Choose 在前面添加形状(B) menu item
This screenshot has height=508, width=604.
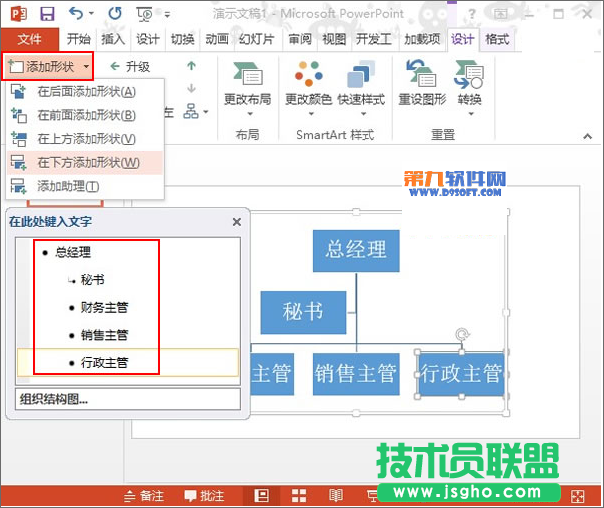[85, 115]
